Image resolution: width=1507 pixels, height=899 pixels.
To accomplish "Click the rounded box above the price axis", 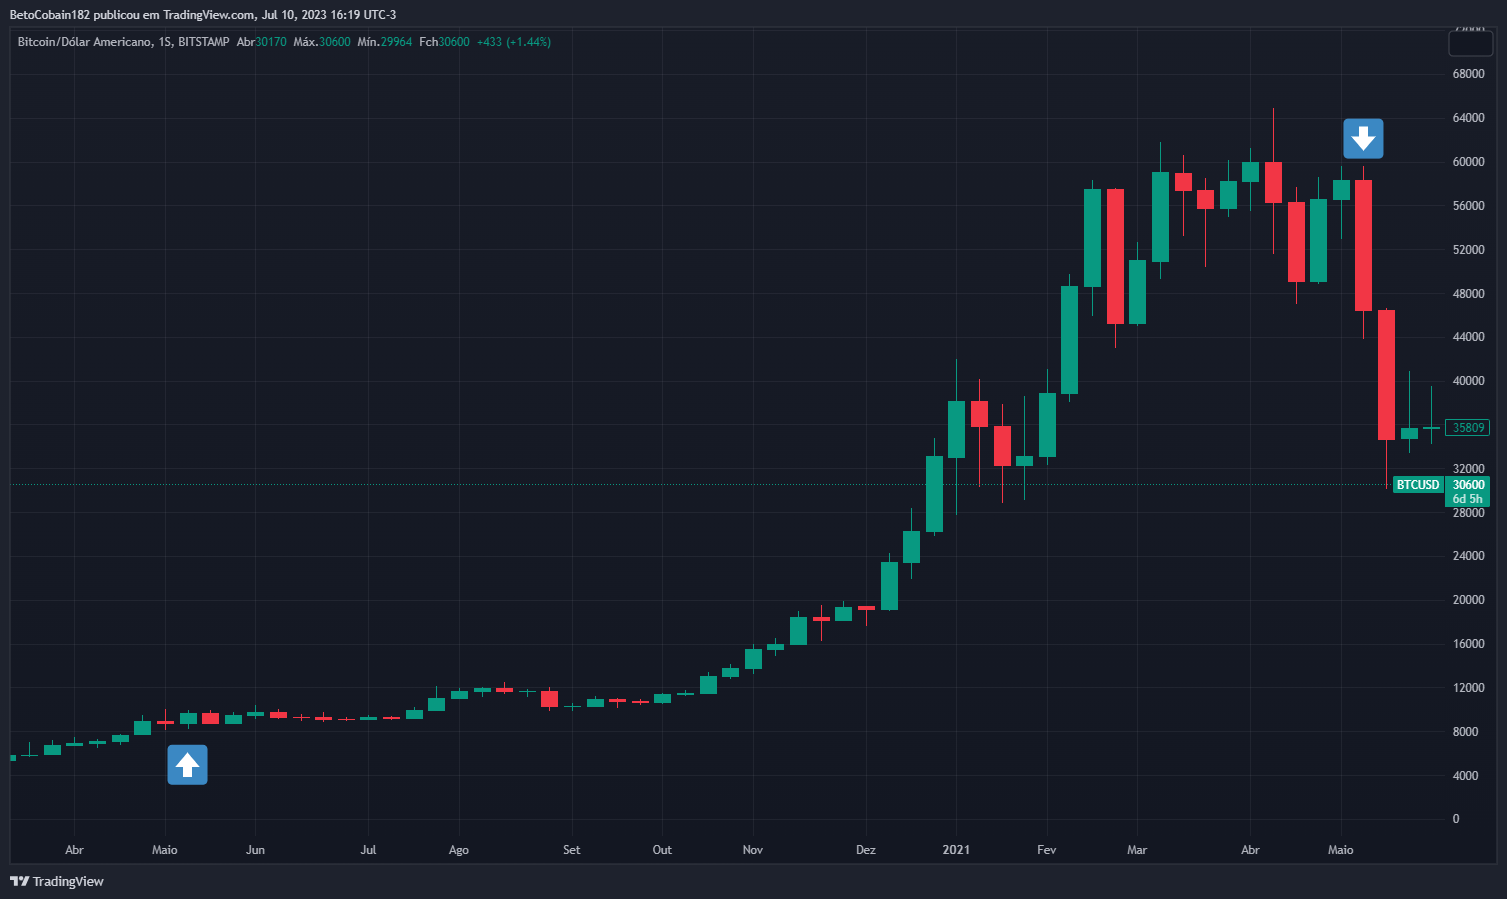I will click(x=1470, y=44).
